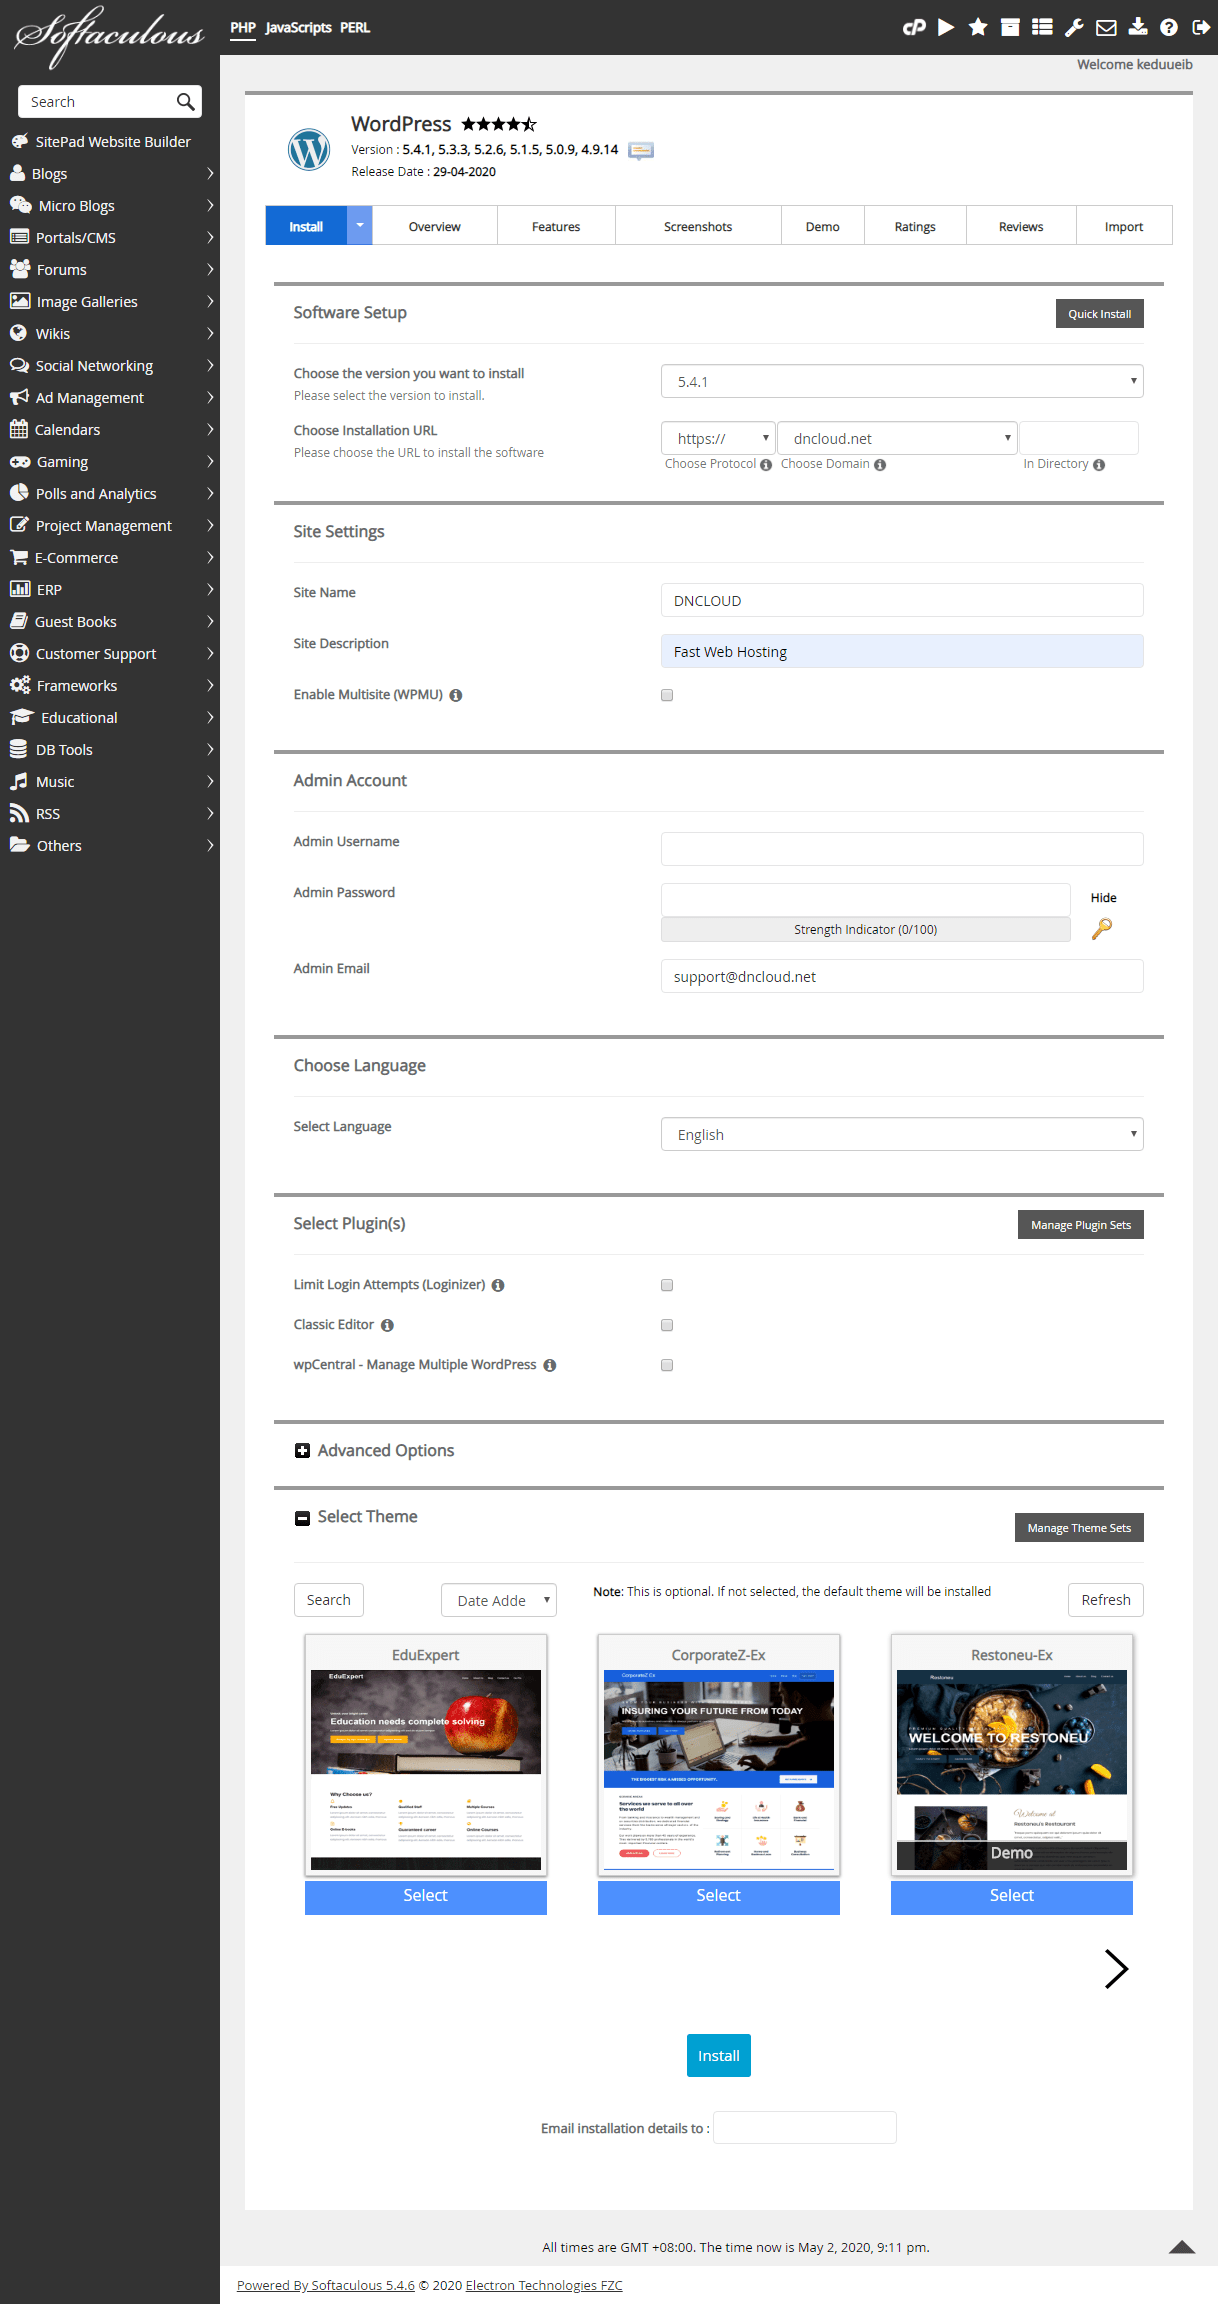This screenshot has width=1218, height=2304.
Task: Switch to the Features tab
Action: click(556, 226)
